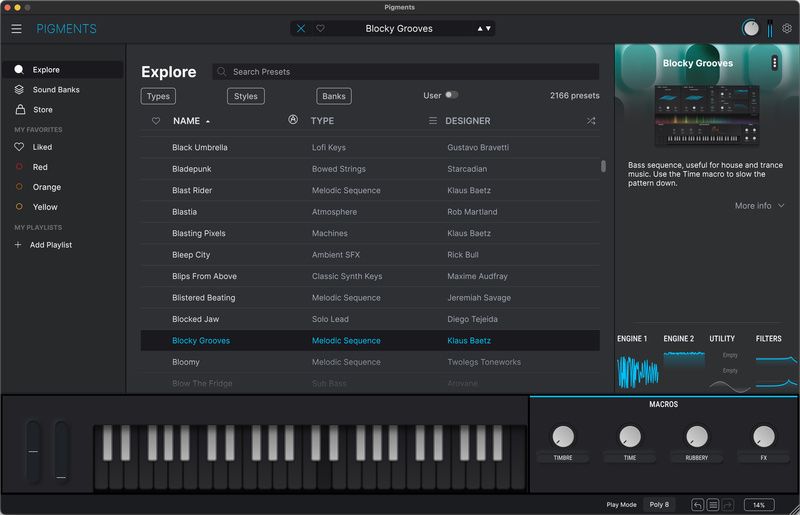Viewport: 800px width, 515px height.
Task: Sort by liked heart column header
Action: pyautogui.click(x=156, y=121)
